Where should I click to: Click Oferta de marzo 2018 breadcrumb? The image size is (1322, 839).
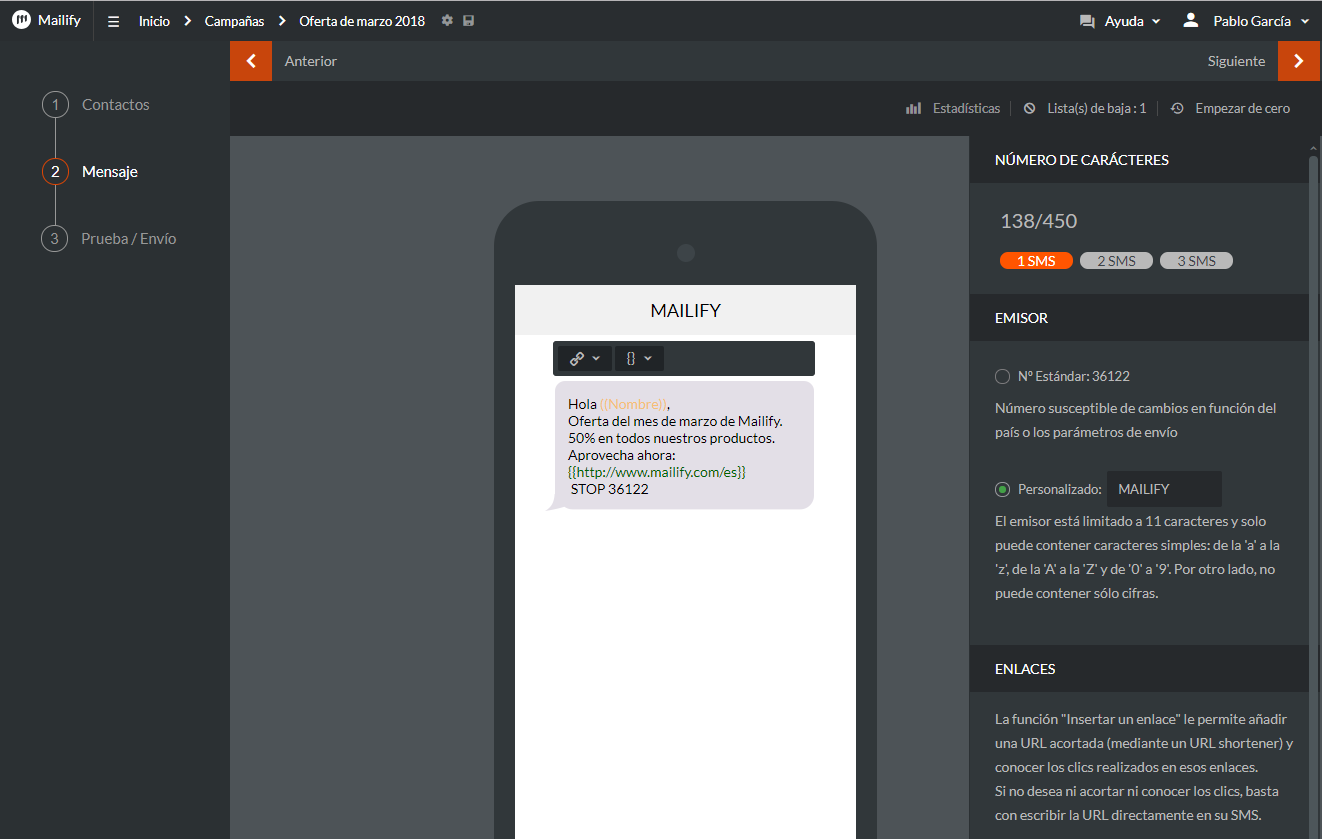click(362, 21)
